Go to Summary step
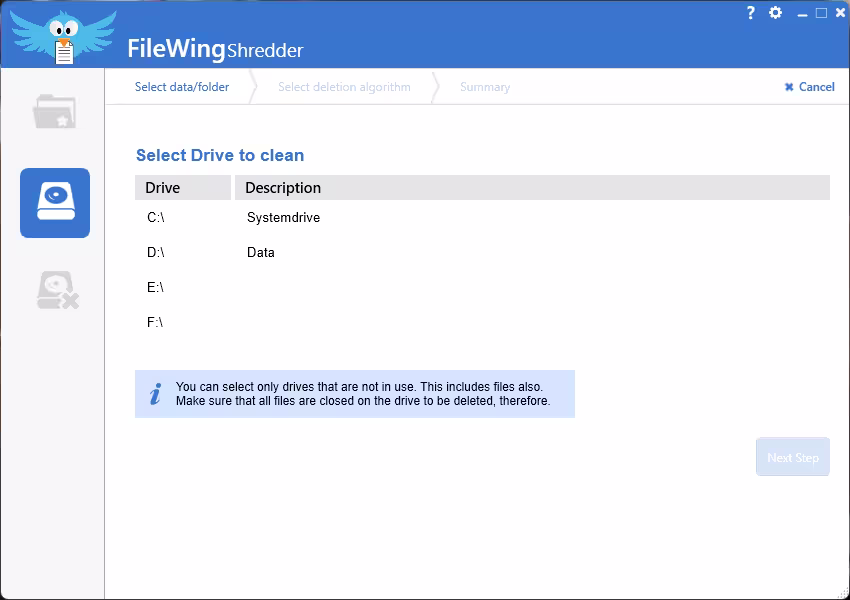Image resolution: width=850 pixels, height=600 pixels. point(485,87)
